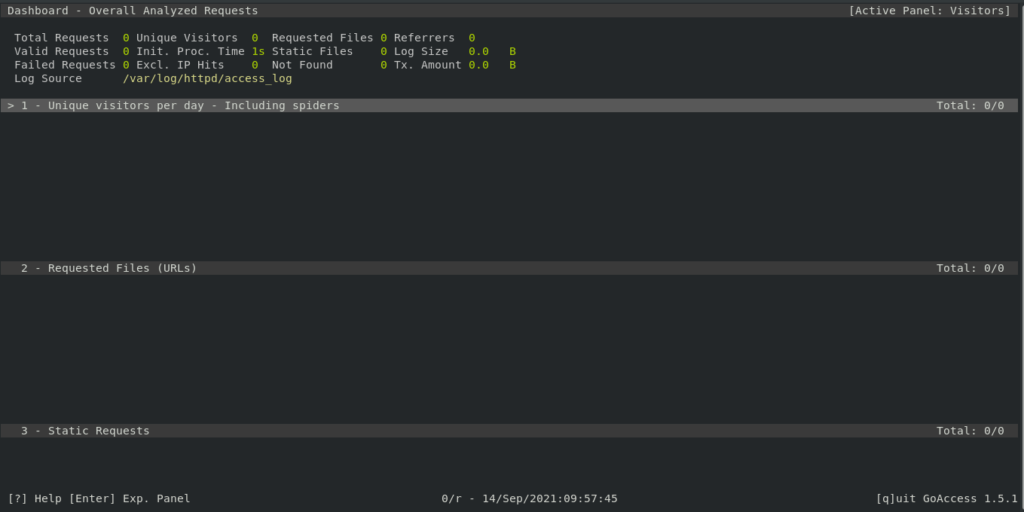Select the log source path /var/log/httpd/access_log
The width and height of the screenshot is (1024, 512).
click(207, 78)
